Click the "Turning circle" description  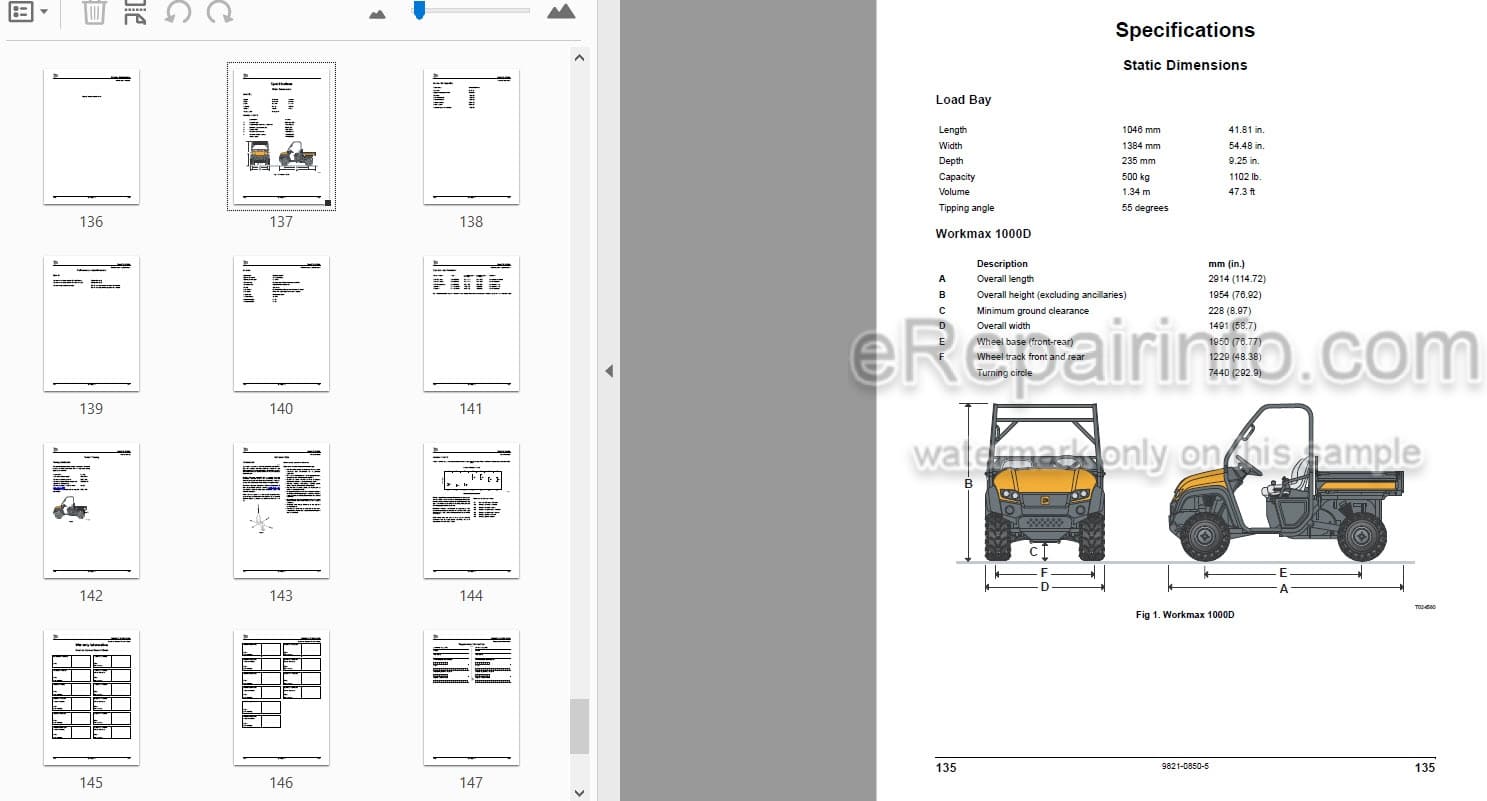(x=1004, y=373)
